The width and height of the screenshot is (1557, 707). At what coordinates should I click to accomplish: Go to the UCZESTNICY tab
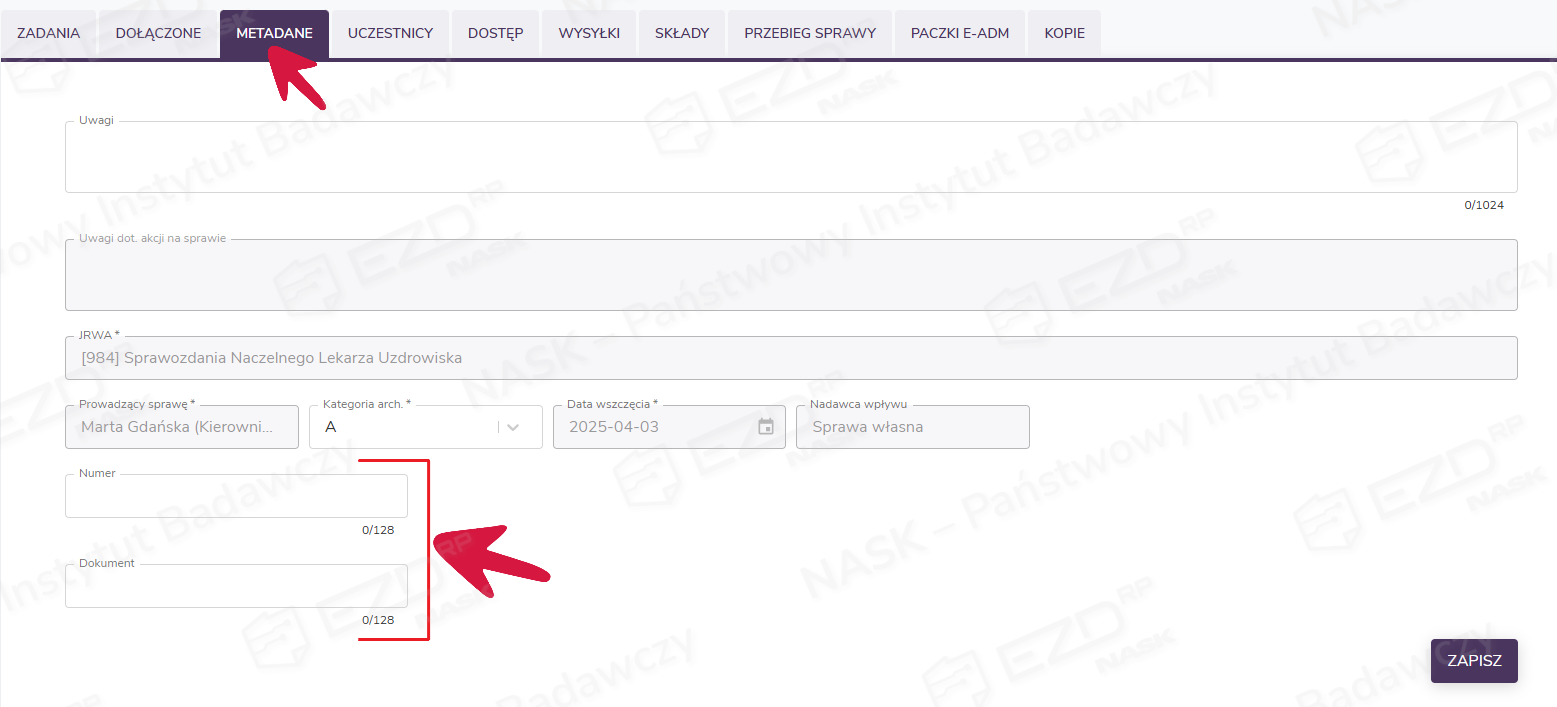390,34
